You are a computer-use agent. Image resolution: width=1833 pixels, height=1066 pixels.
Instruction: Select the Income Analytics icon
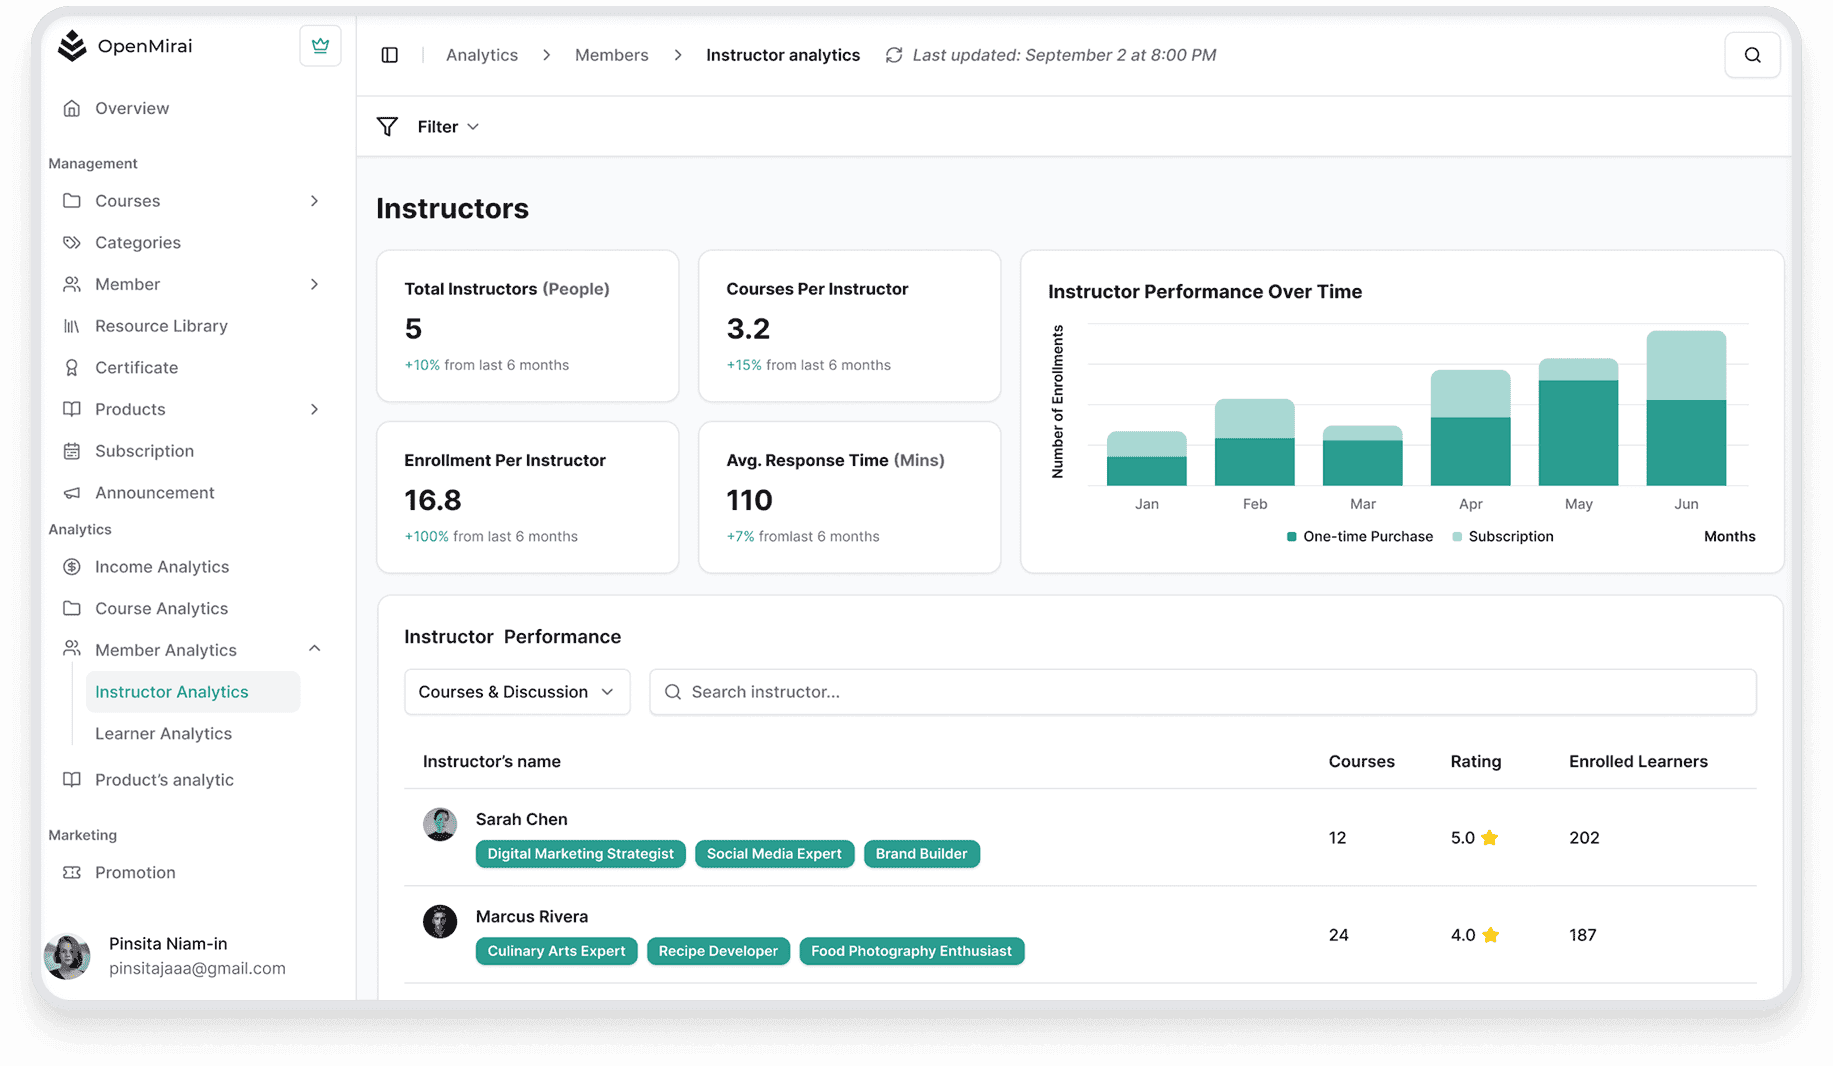72,566
